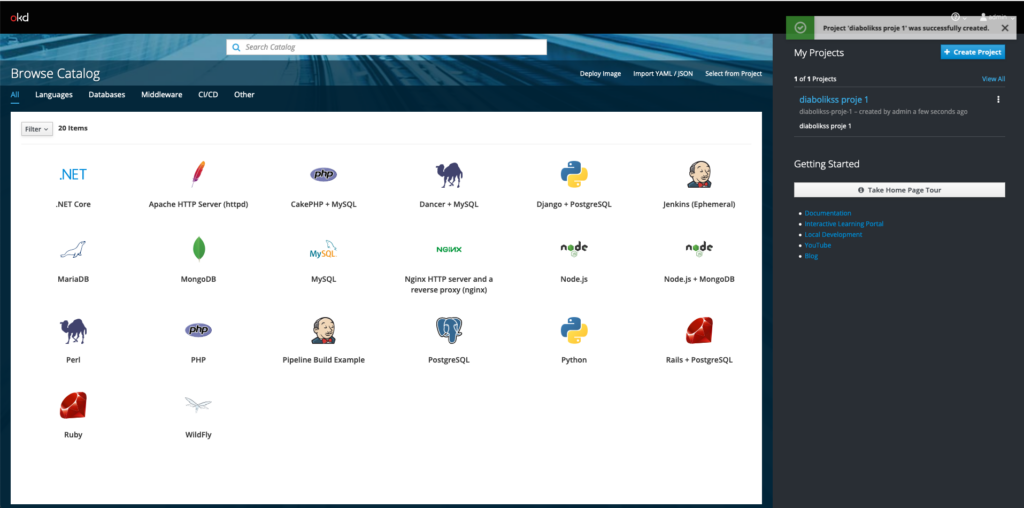The width and height of the screenshot is (1024, 508).
Task: Click the OKD logo in header
Action: (20, 17)
